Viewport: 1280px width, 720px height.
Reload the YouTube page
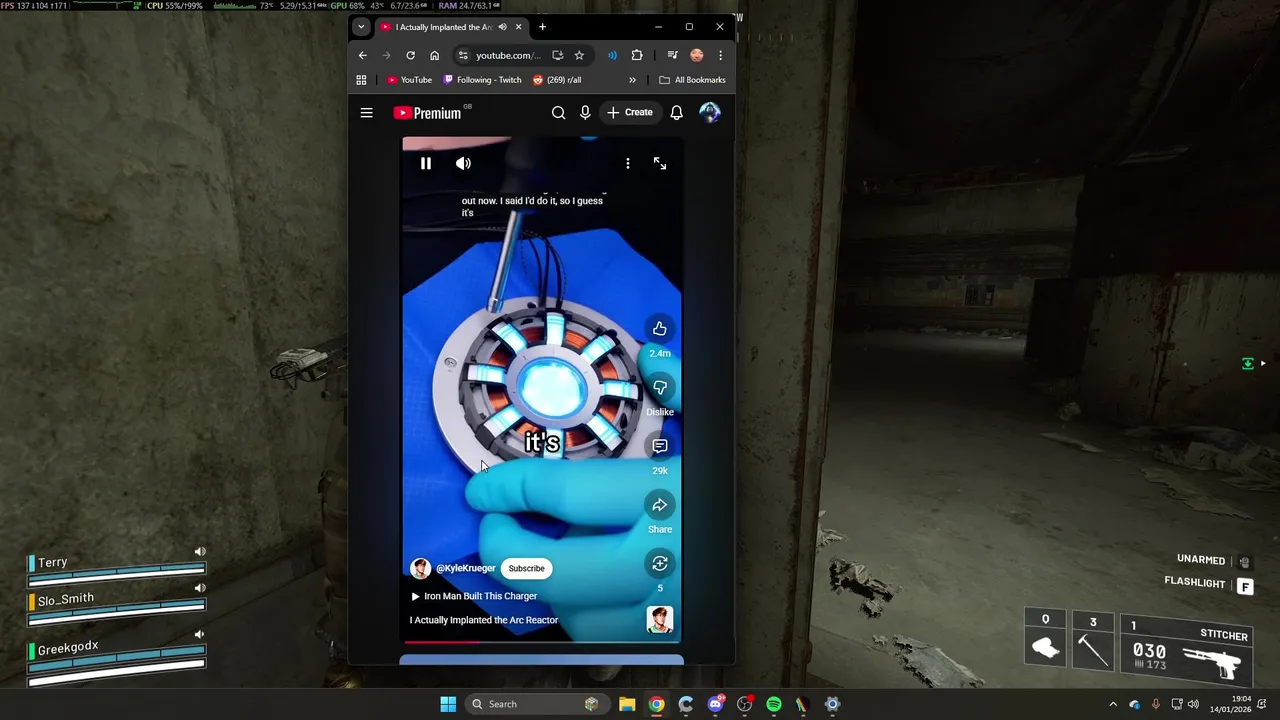[410, 55]
